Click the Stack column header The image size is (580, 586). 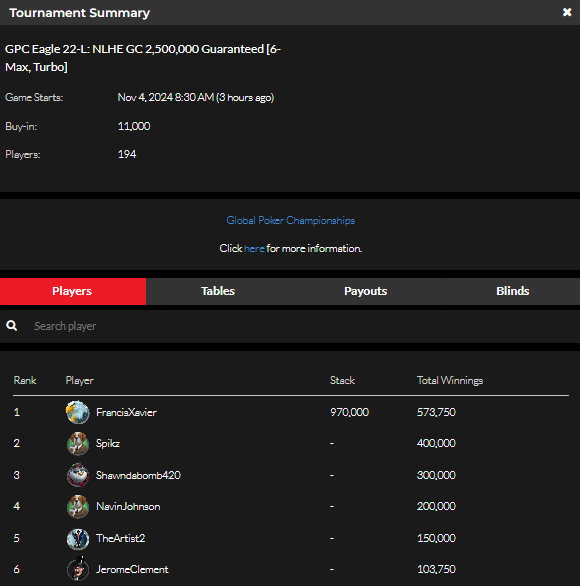(x=342, y=380)
